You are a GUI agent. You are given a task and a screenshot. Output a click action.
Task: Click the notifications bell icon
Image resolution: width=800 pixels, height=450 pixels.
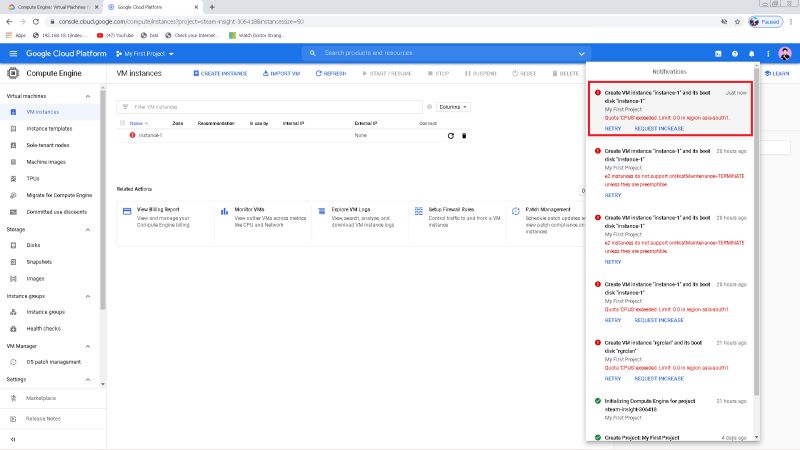[752, 54]
